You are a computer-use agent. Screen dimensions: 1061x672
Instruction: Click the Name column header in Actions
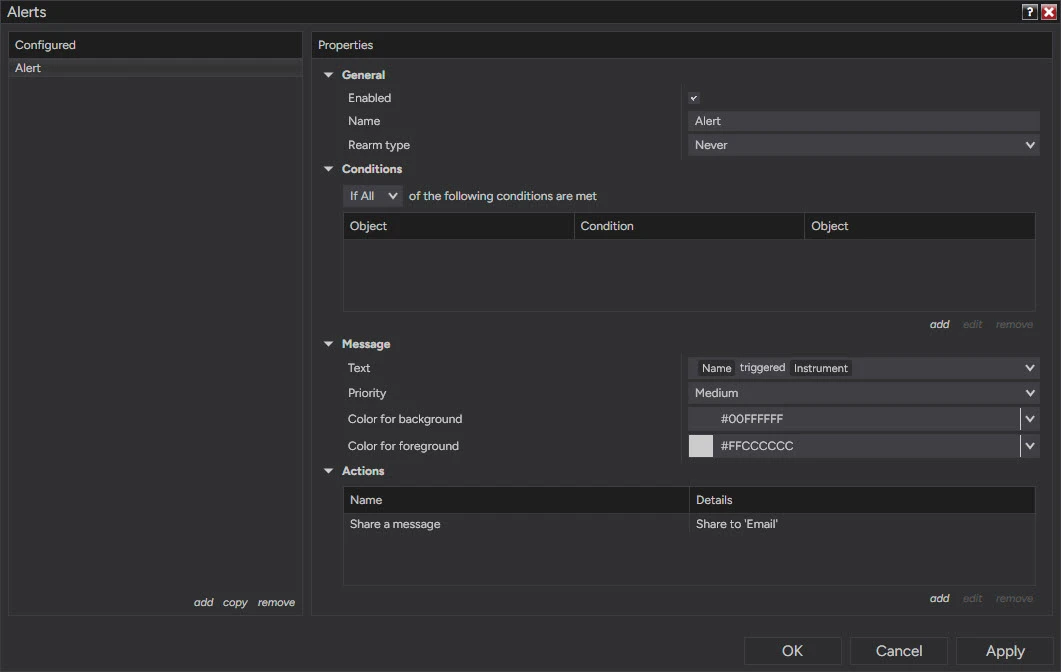point(516,499)
